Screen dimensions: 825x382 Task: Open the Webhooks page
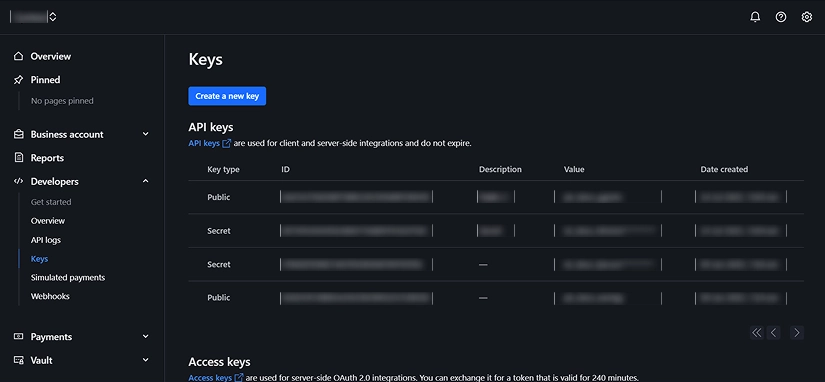pyautogui.click(x=50, y=296)
